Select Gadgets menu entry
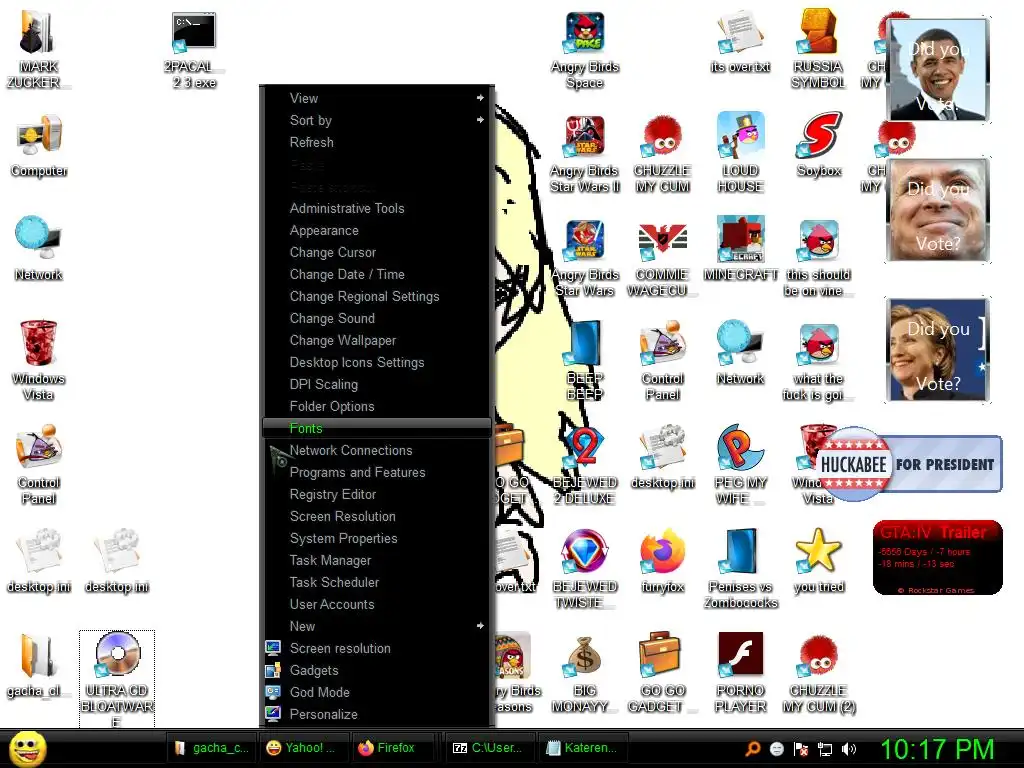 point(377,671)
